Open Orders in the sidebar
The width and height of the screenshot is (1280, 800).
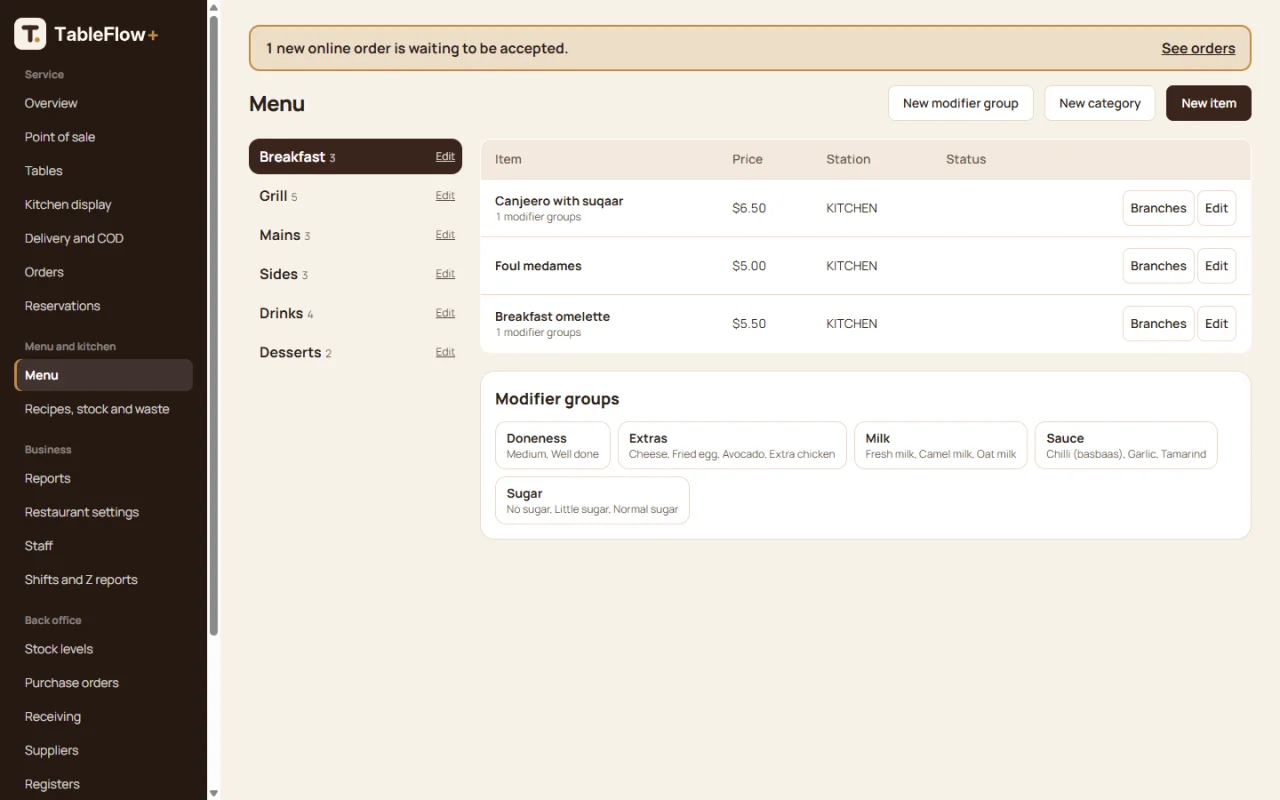click(x=103, y=272)
